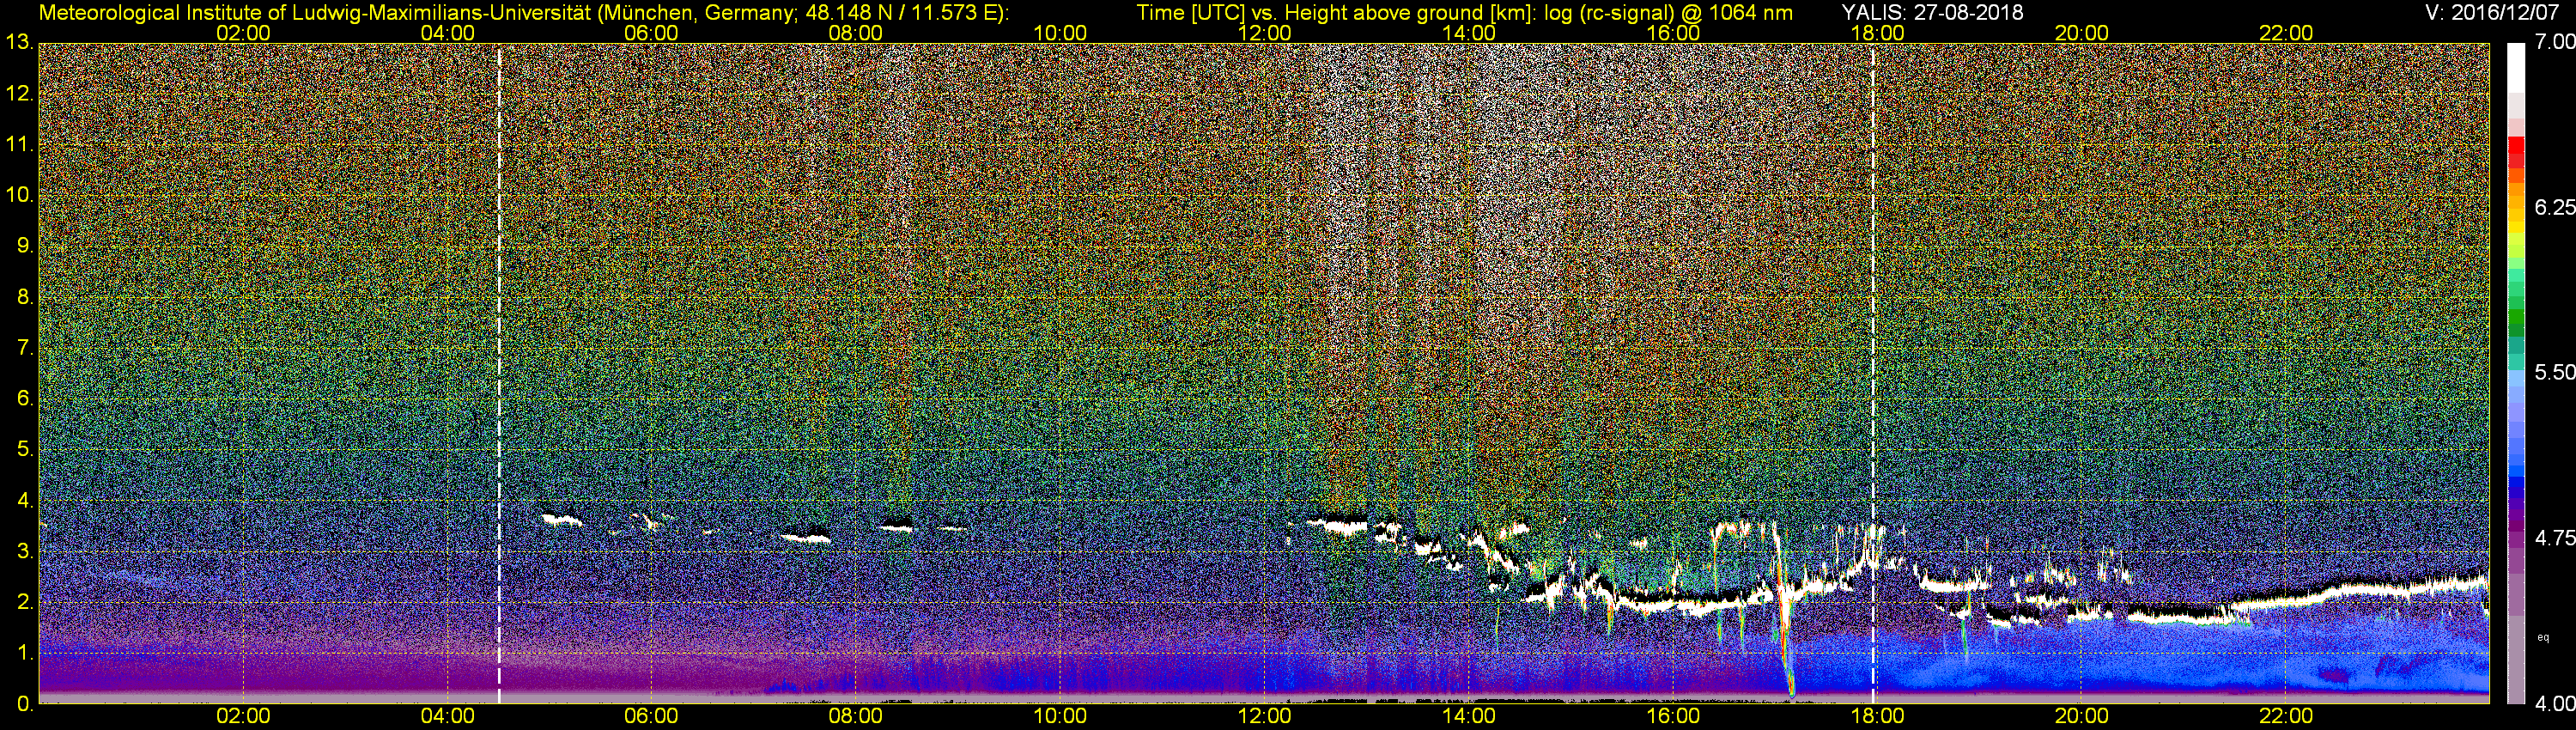Click the white dashed vertical line near 04:30
2576x730 pixels.
coord(499,373)
